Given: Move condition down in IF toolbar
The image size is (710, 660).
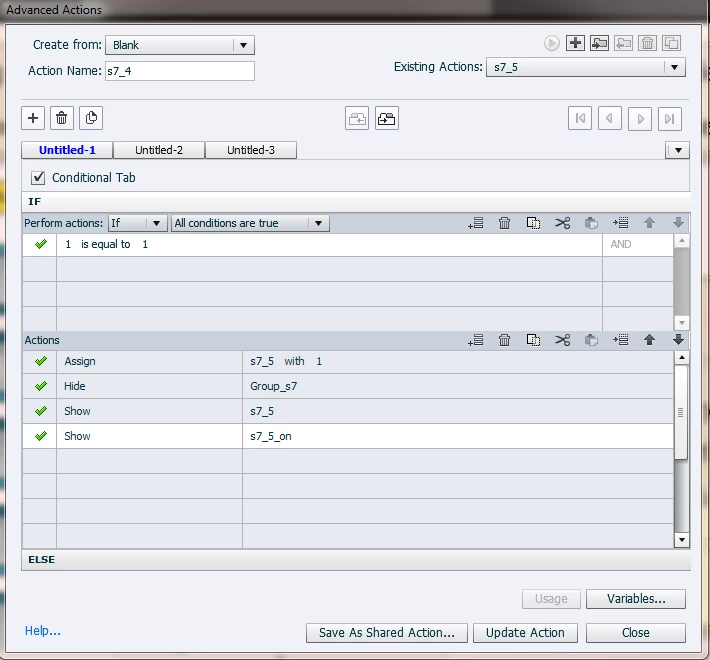Looking at the screenshot, I should (x=678, y=223).
